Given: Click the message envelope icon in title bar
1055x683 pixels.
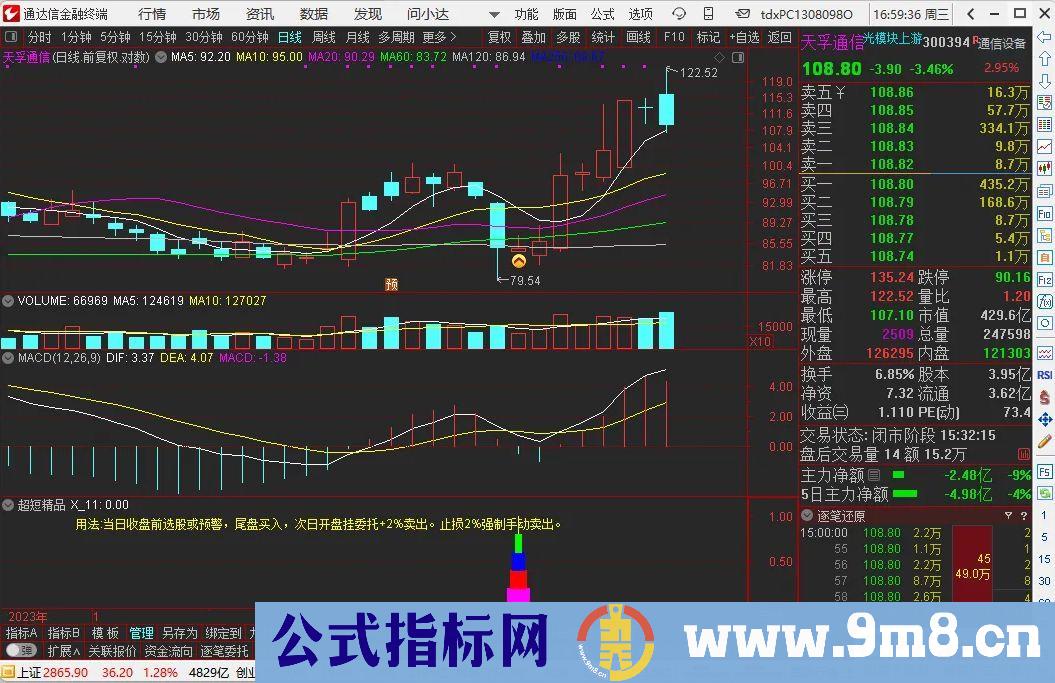Looking at the screenshot, I should click(742, 13).
